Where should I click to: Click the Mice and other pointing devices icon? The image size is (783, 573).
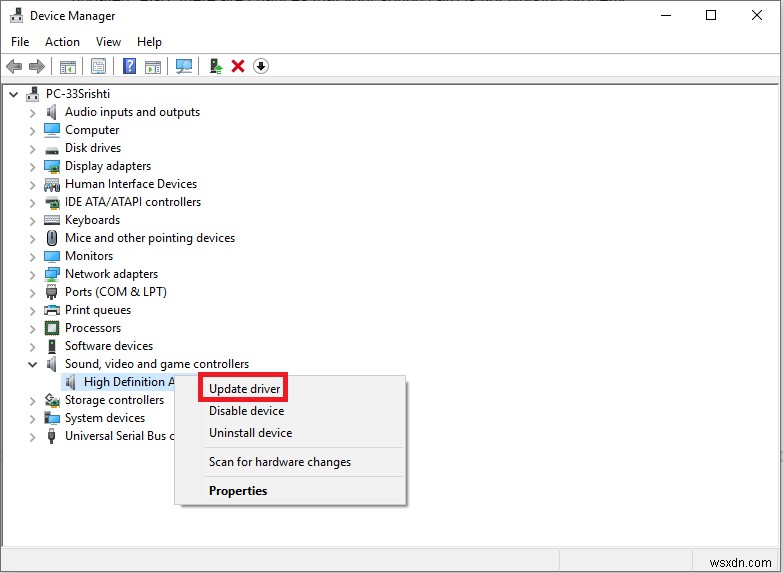(x=52, y=238)
